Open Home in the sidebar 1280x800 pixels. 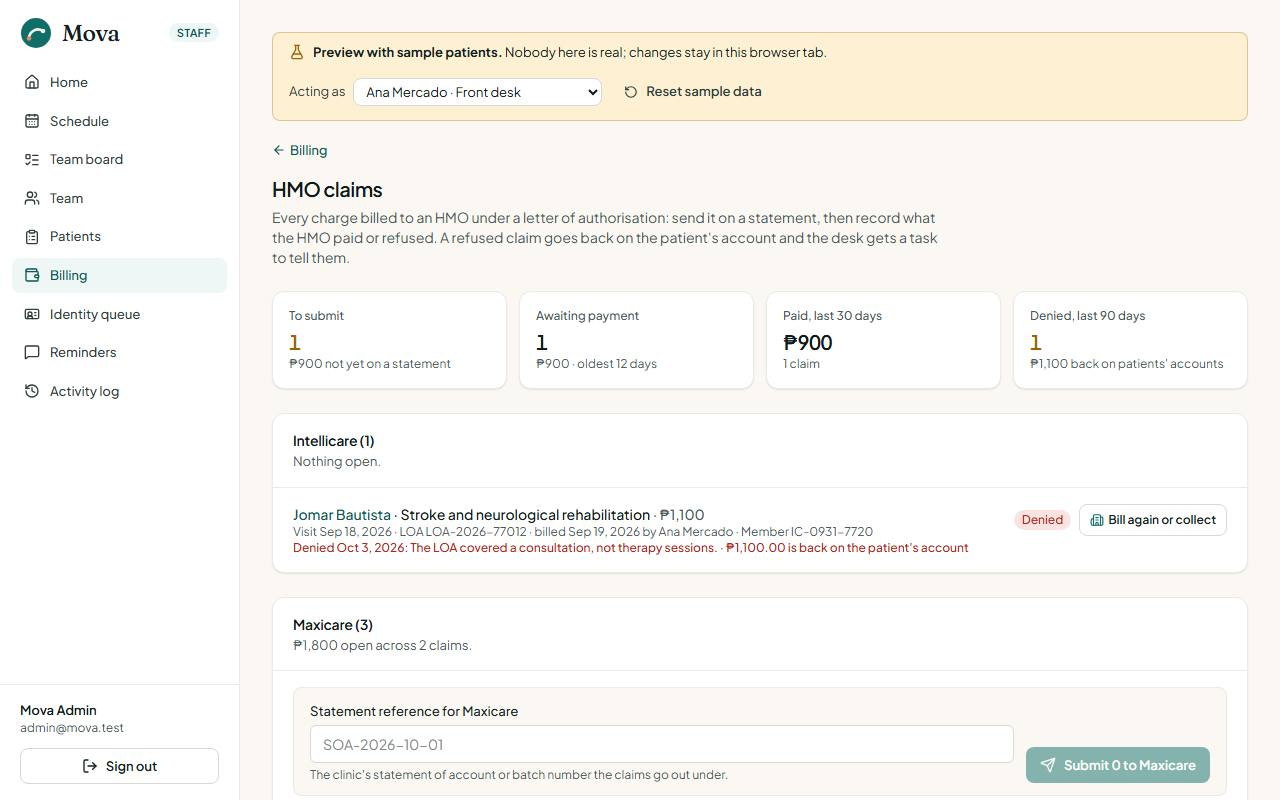point(120,82)
